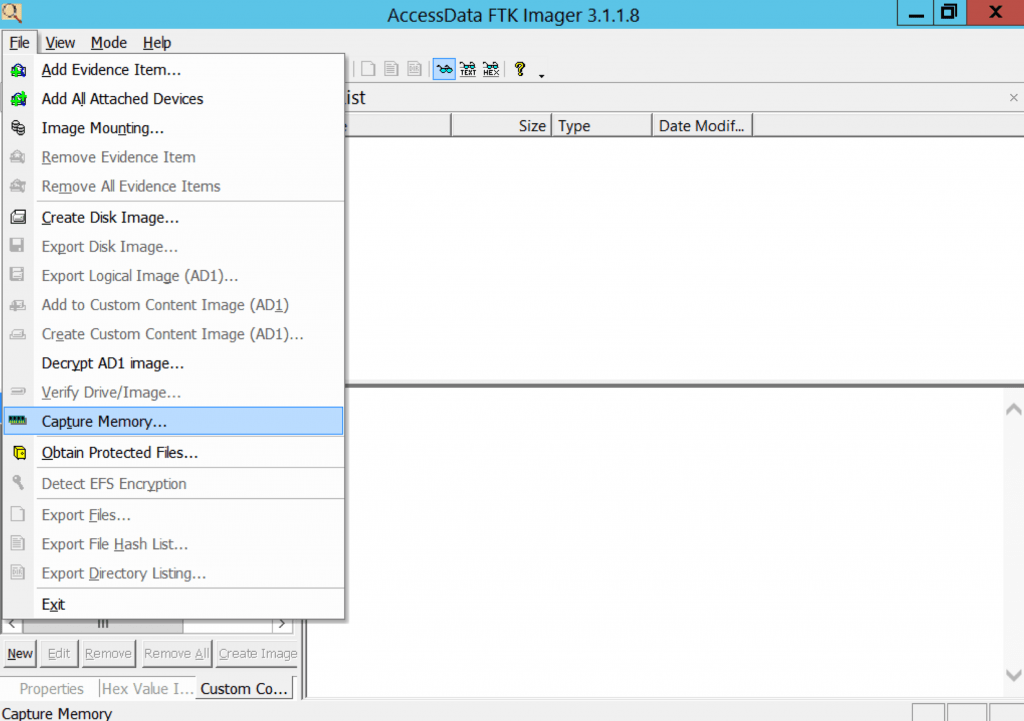Click viewer pane scroll down arrow
1024x721 pixels.
[1014, 675]
